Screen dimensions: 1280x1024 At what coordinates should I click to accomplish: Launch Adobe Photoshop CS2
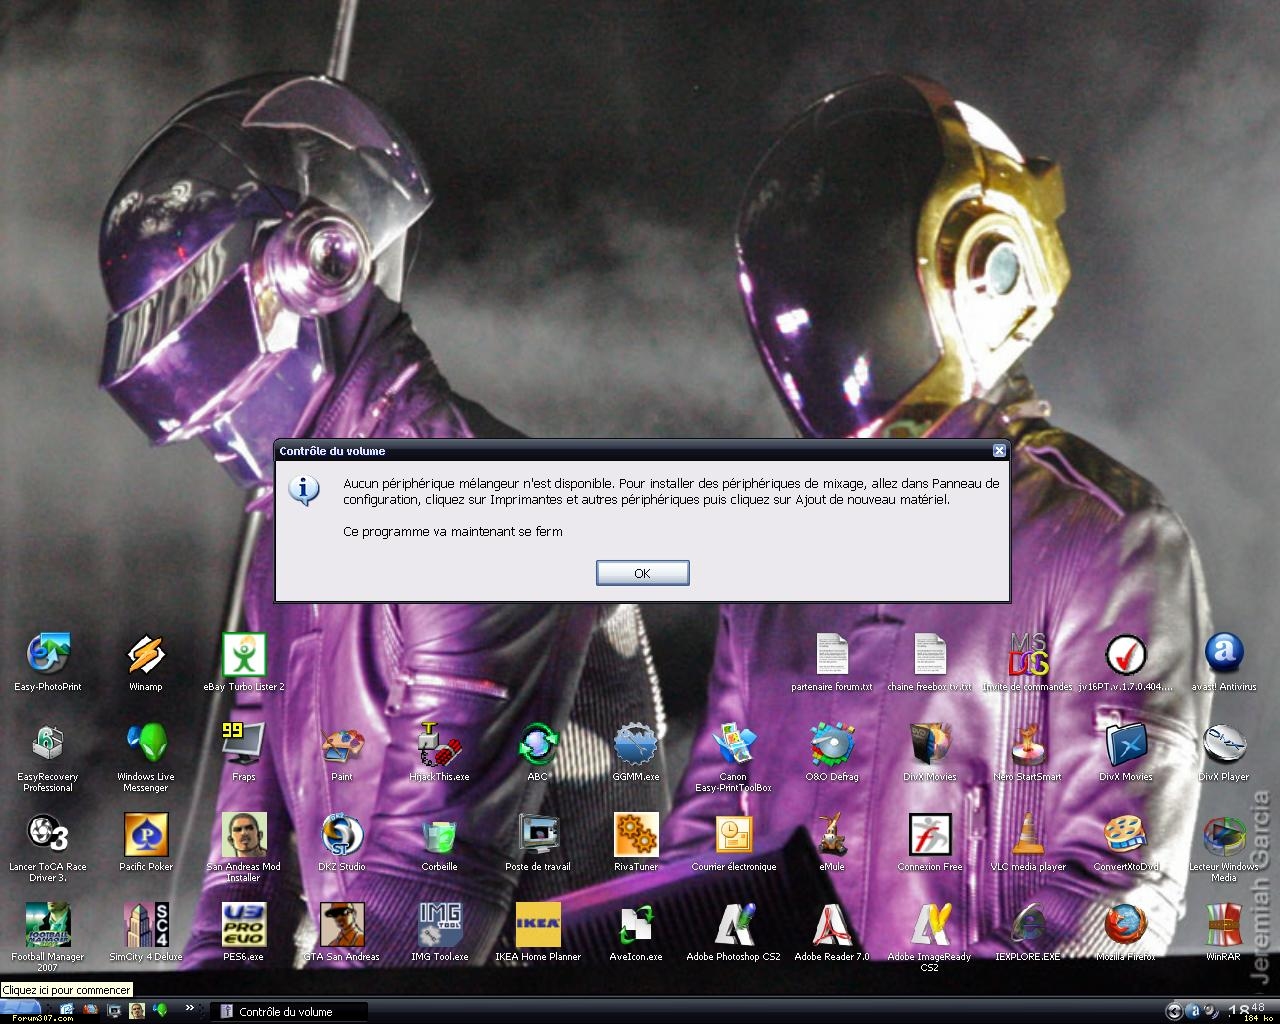click(733, 932)
